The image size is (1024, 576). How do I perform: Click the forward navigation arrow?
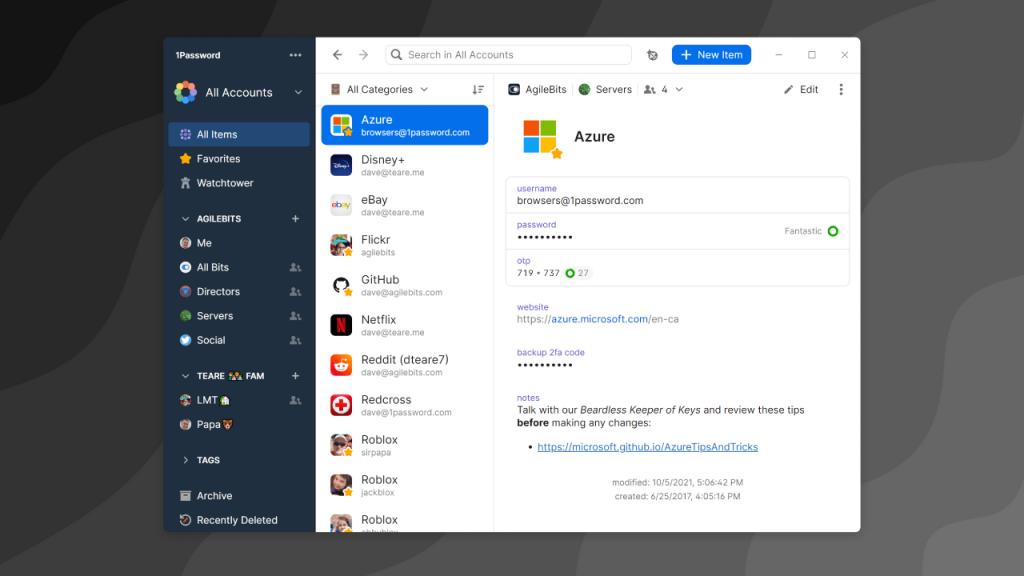click(x=363, y=55)
